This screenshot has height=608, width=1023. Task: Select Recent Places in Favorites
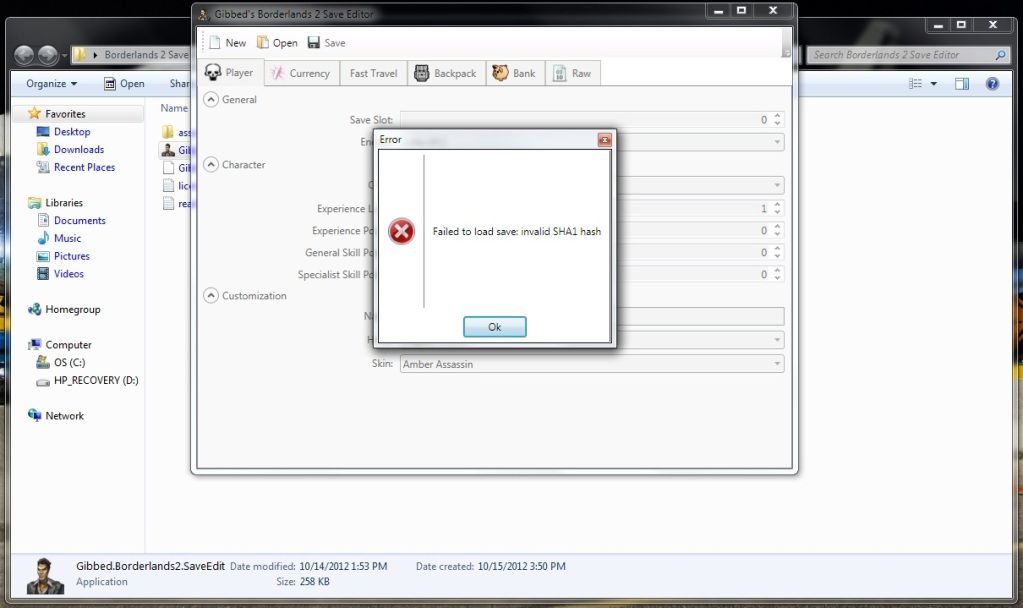(84, 167)
